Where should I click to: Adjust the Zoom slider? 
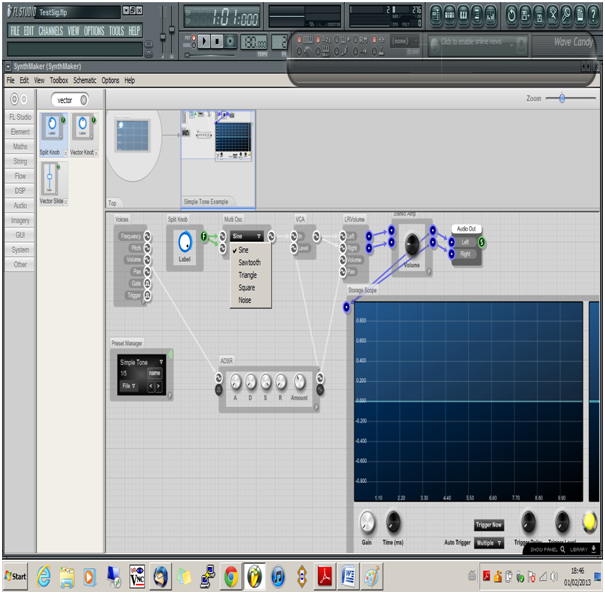(564, 98)
